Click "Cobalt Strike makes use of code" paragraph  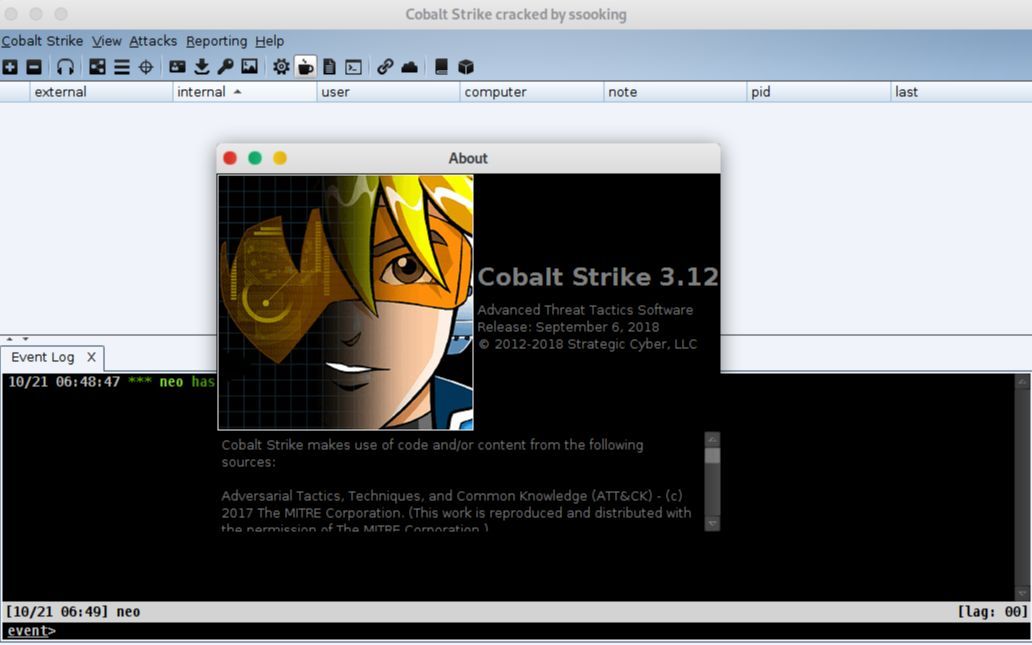point(432,453)
